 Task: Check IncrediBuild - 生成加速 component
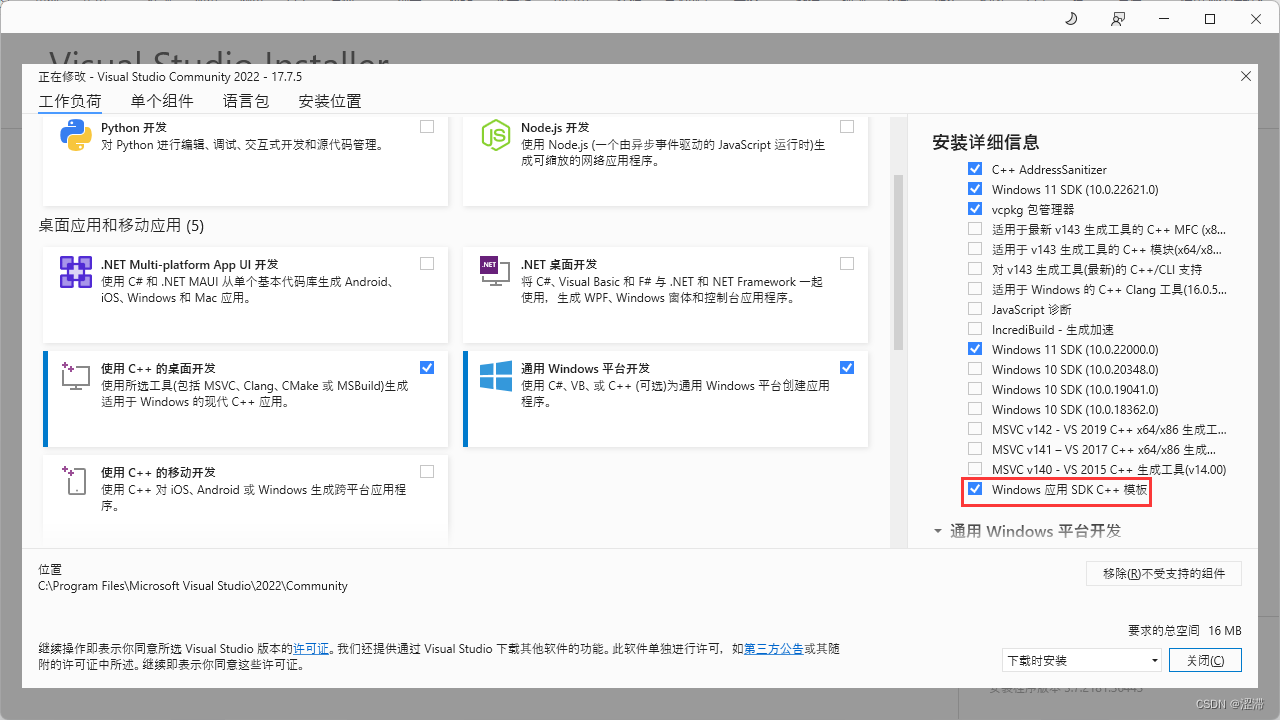coord(975,329)
